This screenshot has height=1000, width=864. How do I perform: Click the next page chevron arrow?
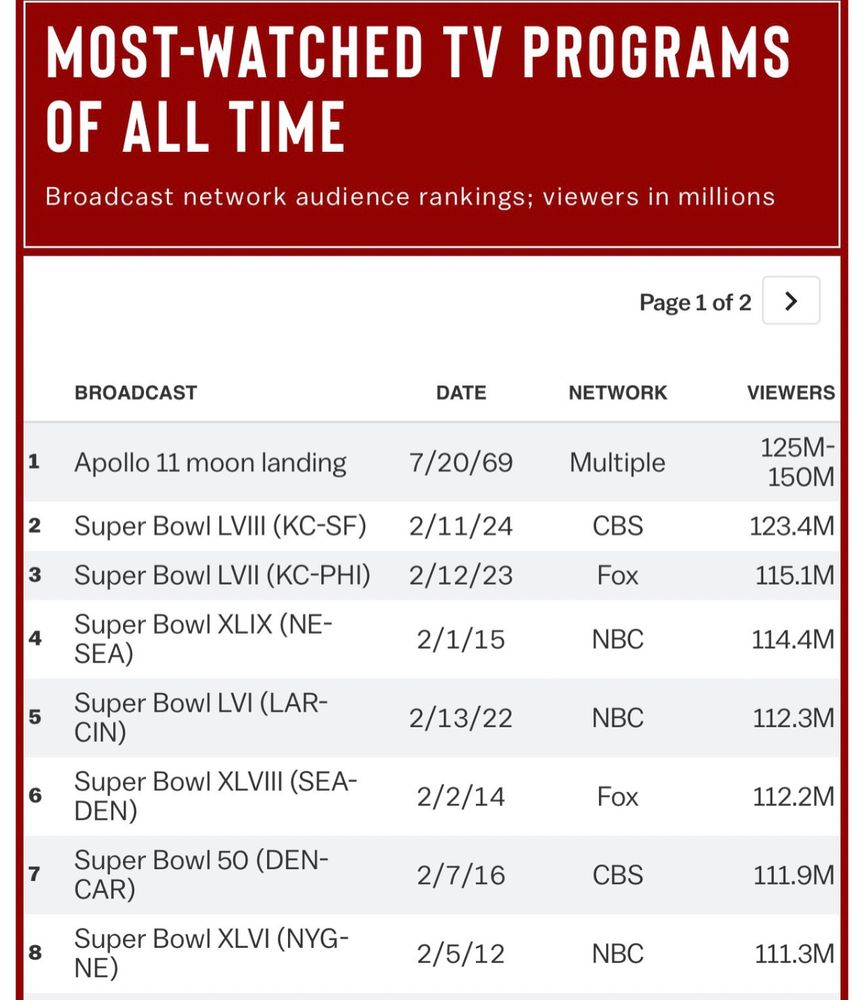tap(791, 300)
